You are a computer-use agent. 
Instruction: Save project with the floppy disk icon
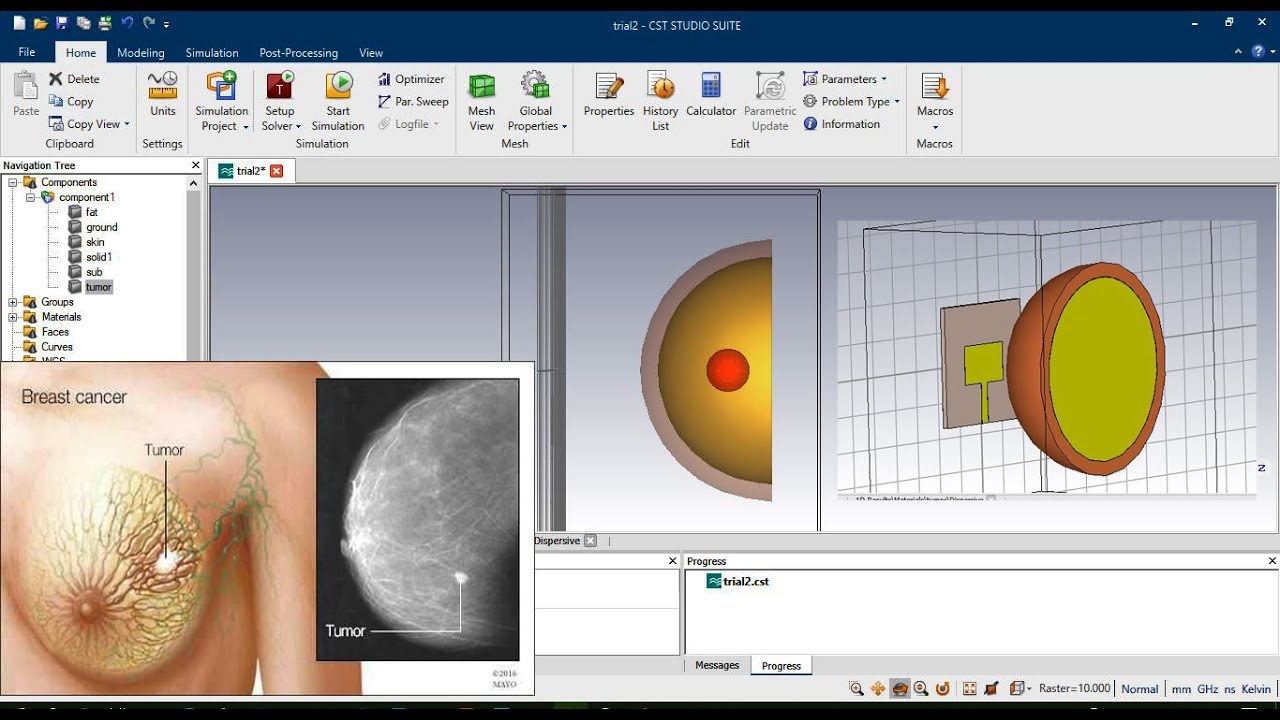[62, 23]
